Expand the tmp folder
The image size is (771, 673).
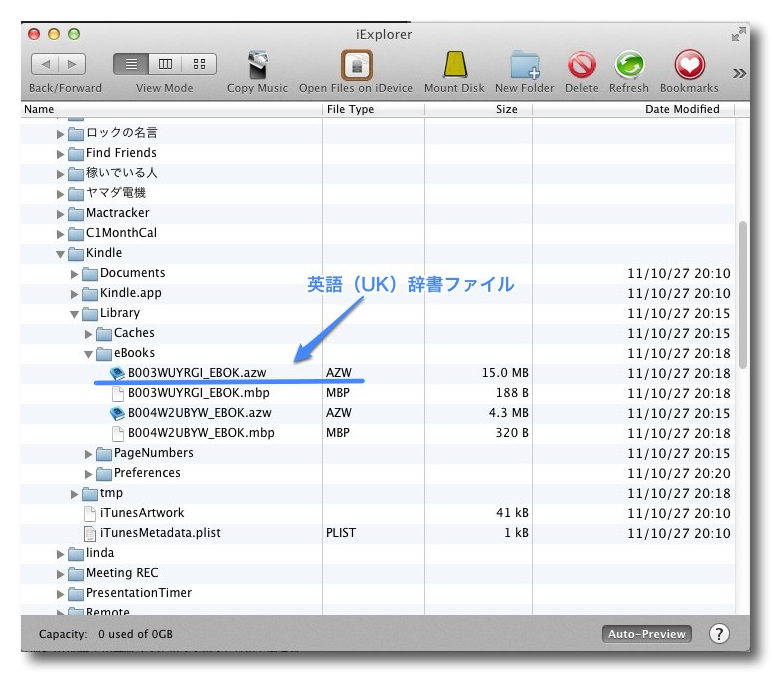74,494
